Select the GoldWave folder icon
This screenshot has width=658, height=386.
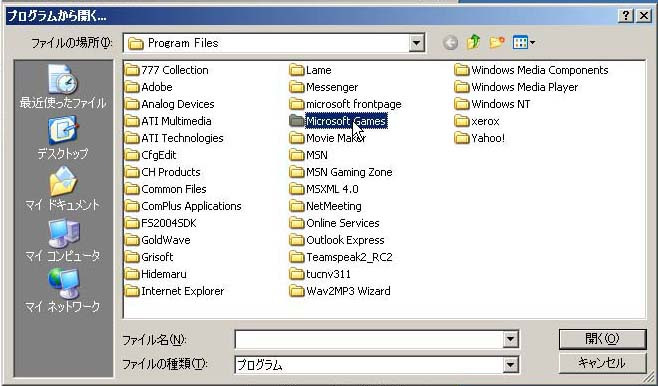tap(132, 240)
